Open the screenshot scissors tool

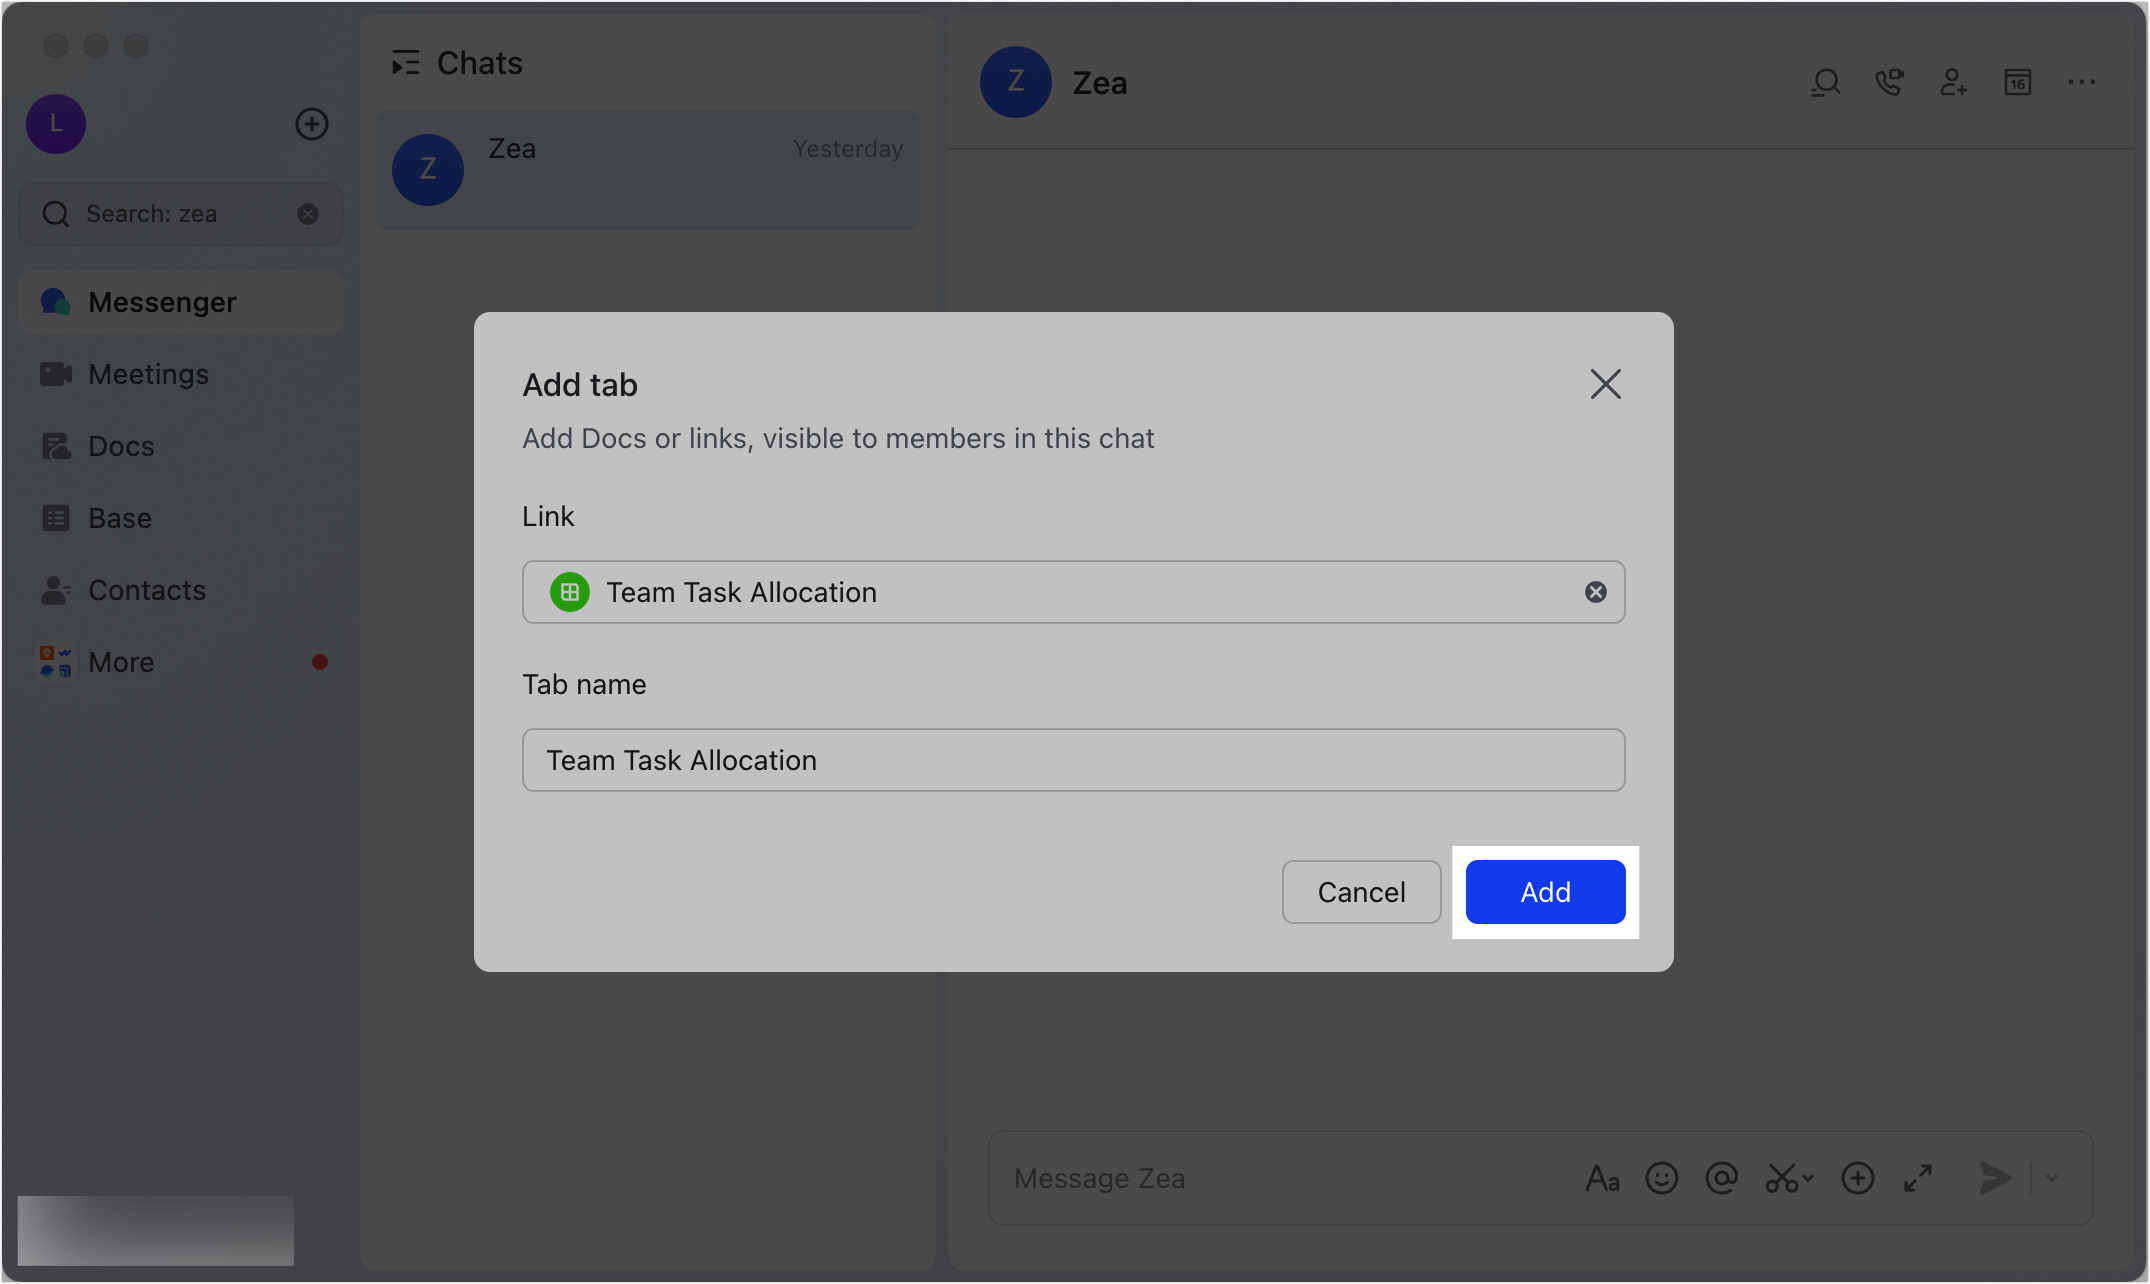tap(1784, 1178)
